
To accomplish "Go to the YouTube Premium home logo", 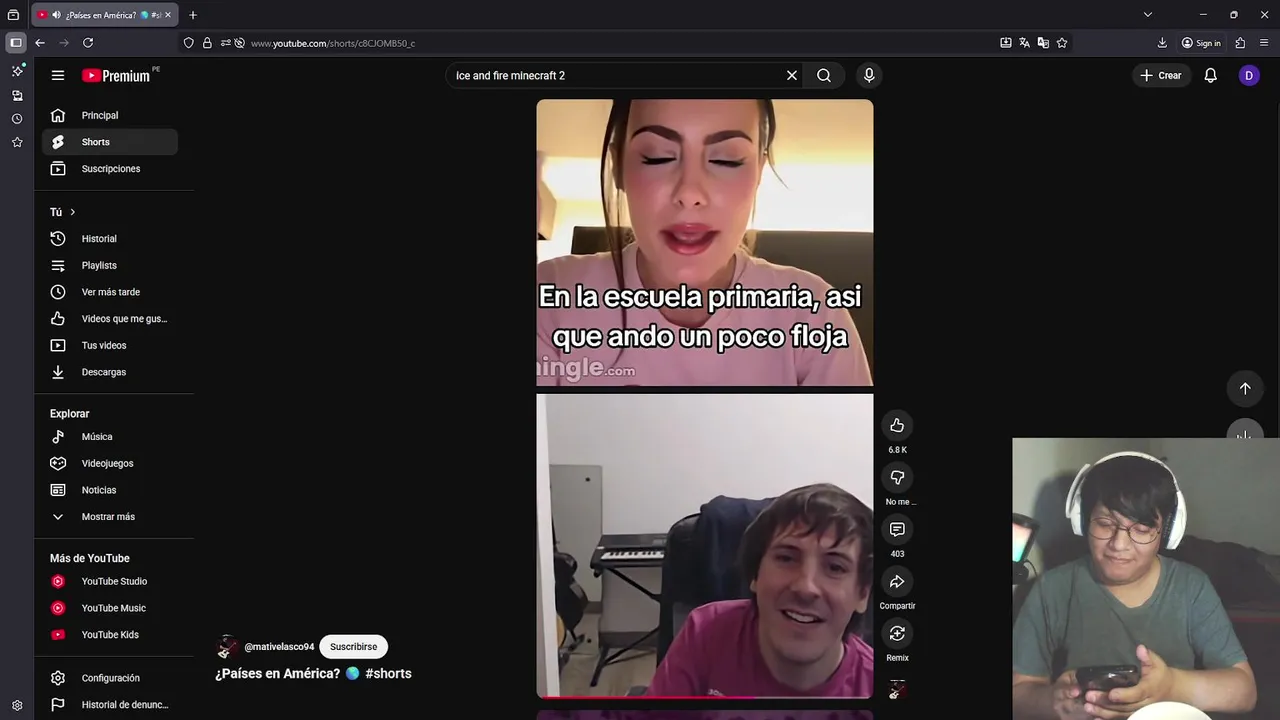I will click(116, 75).
